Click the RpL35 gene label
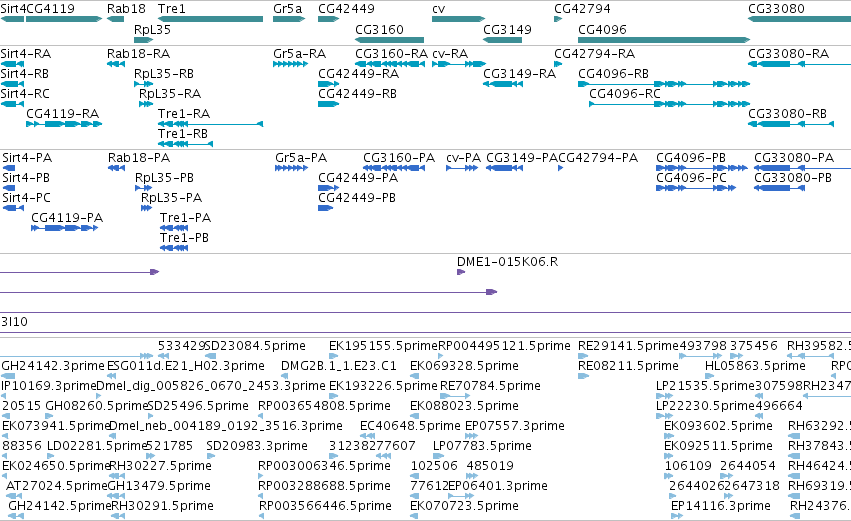851x521 pixels. tap(153, 30)
